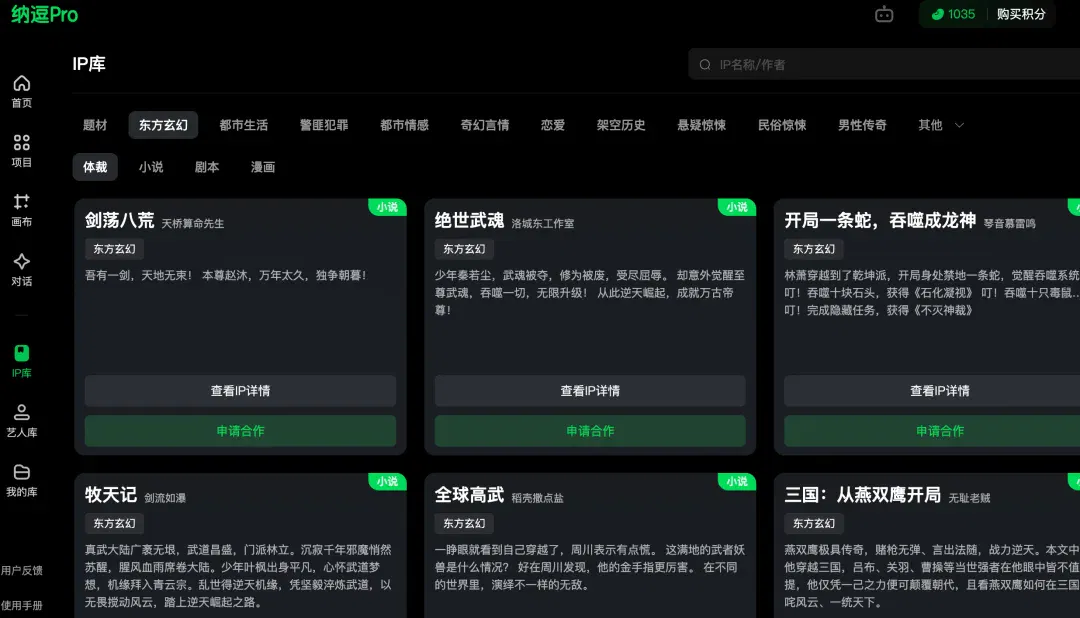Click the 剑荡八荒 card title
Image resolution: width=1080 pixels, height=618 pixels.
click(x=120, y=220)
